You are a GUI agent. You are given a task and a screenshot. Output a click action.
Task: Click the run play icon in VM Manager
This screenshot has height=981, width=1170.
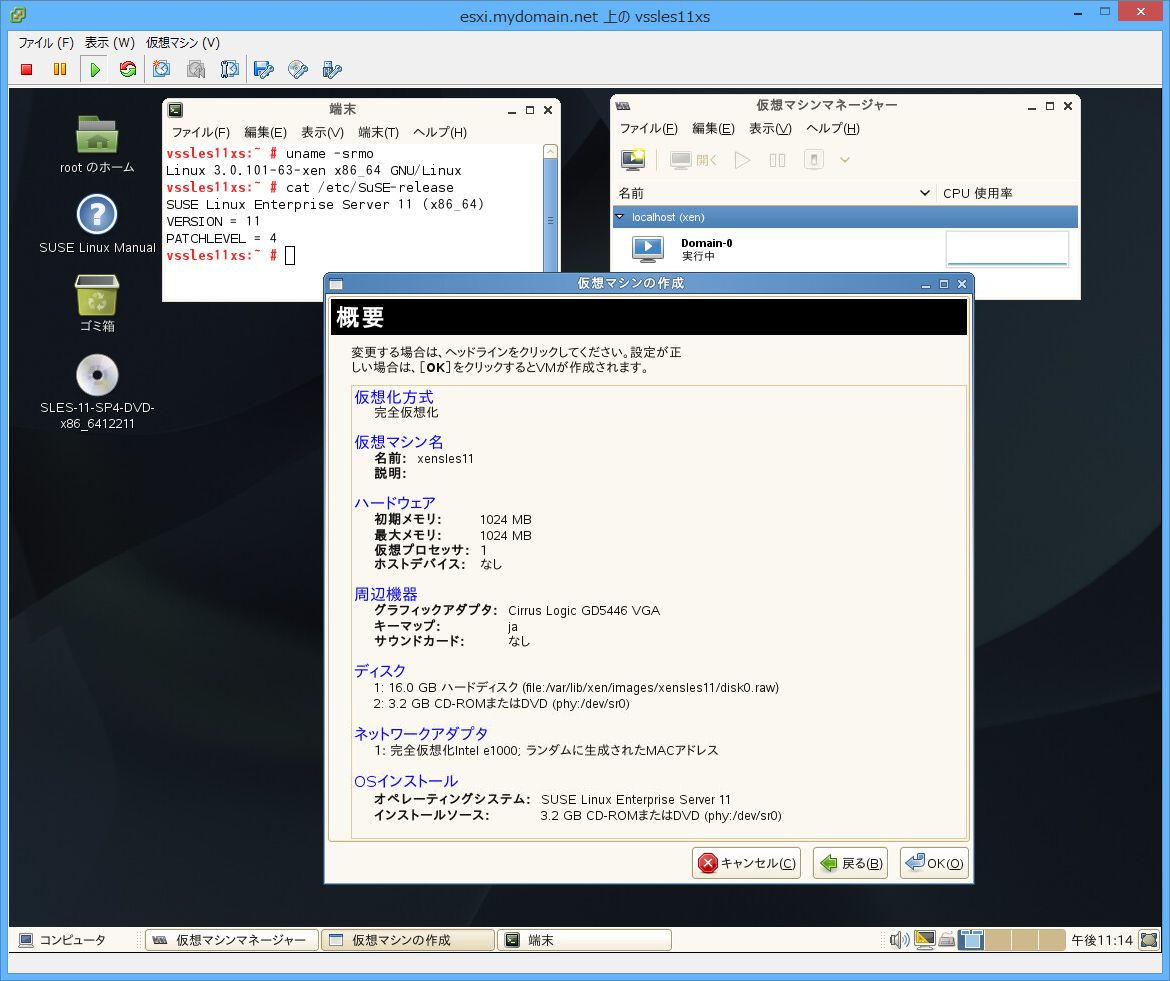tap(742, 160)
